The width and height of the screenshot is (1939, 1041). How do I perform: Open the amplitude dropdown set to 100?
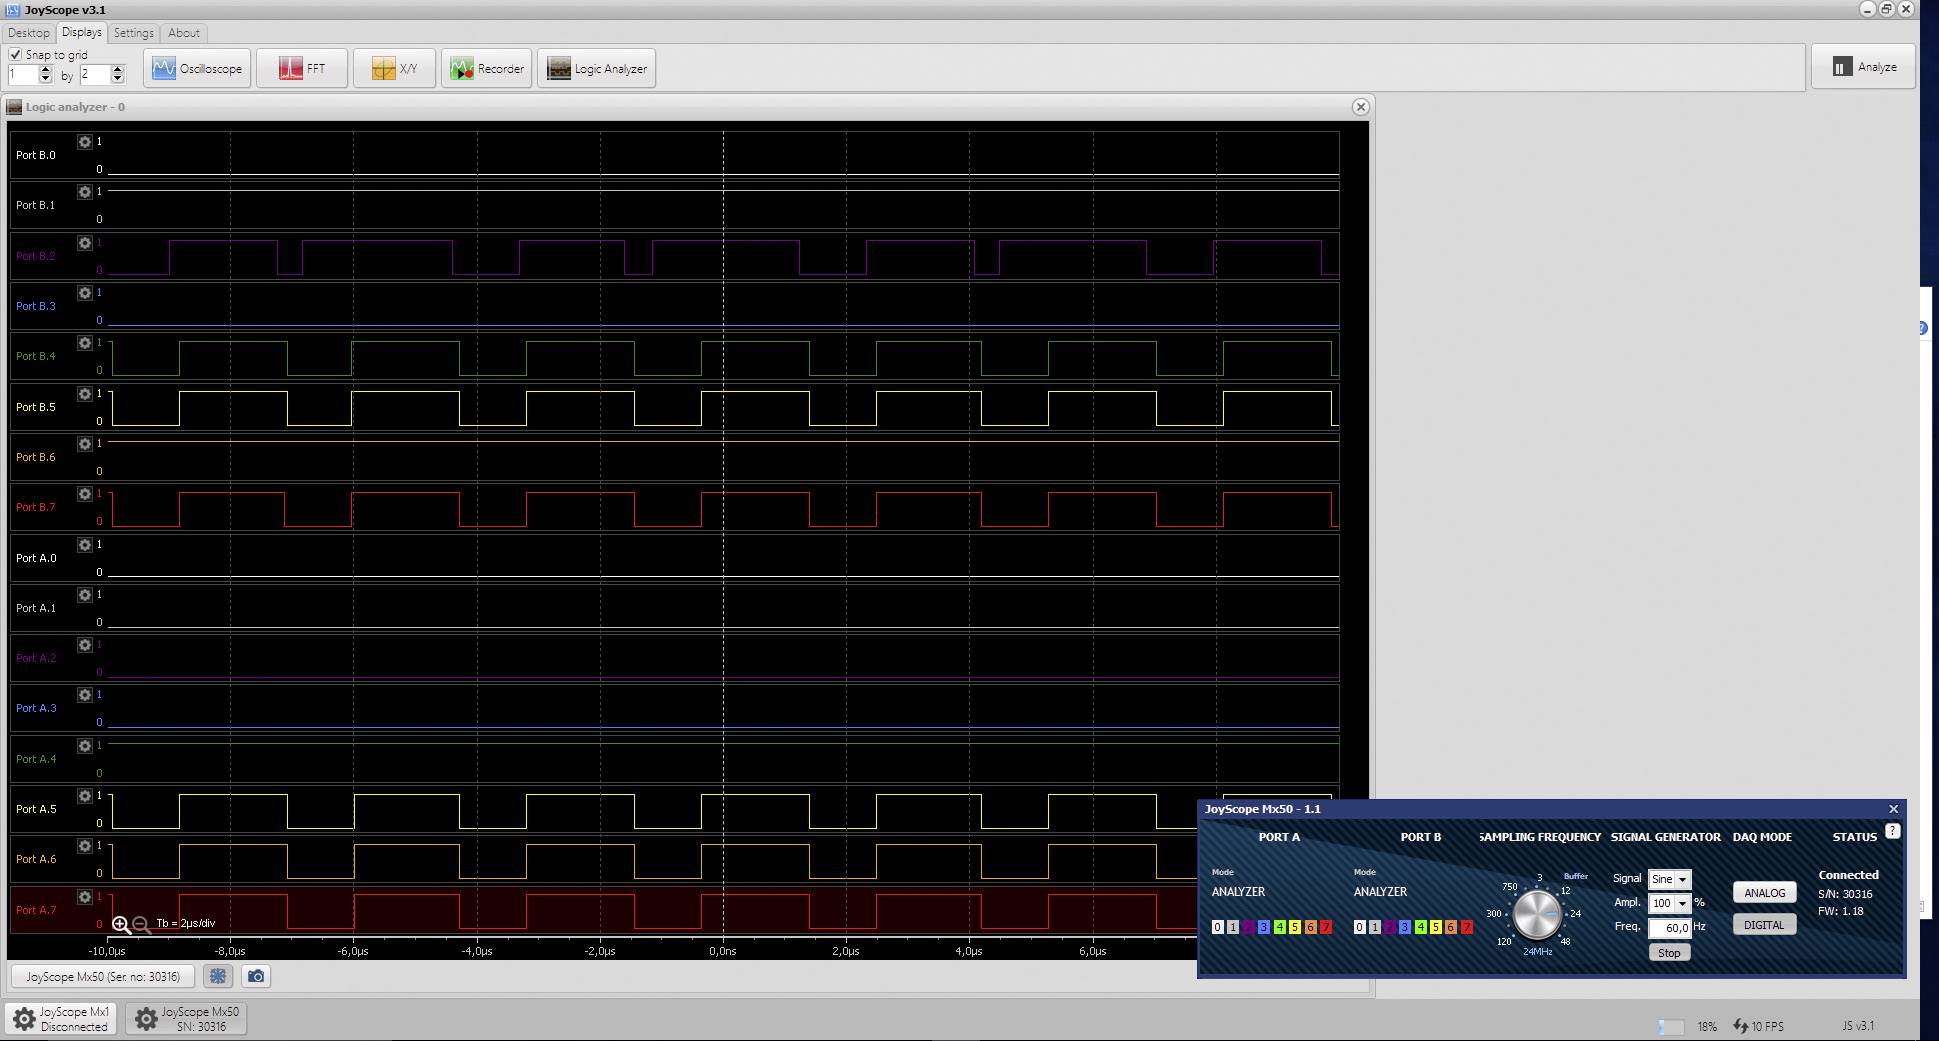[1670, 903]
